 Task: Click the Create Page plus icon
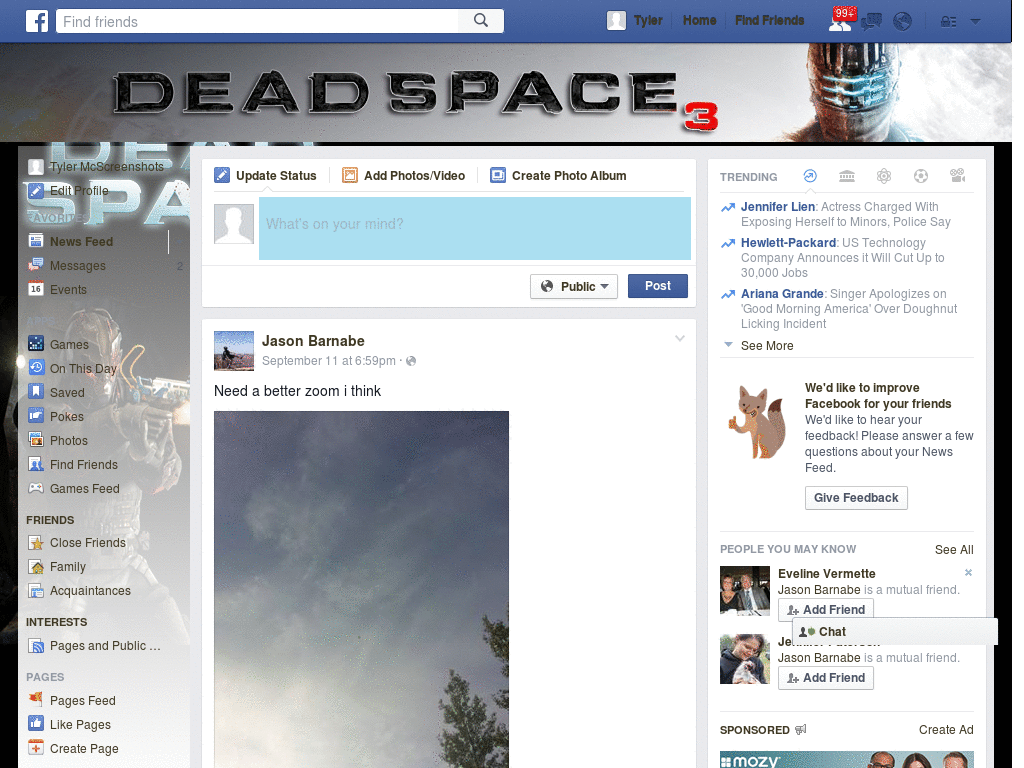pyautogui.click(x=36, y=748)
